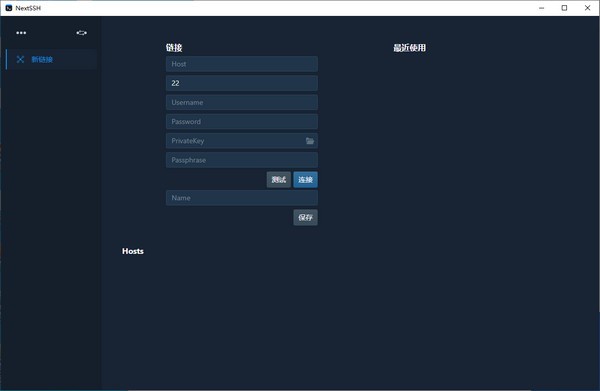Maximize the NextSSH window
The height and width of the screenshot is (391, 600).
pyautogui.click(x=564, y=8)
